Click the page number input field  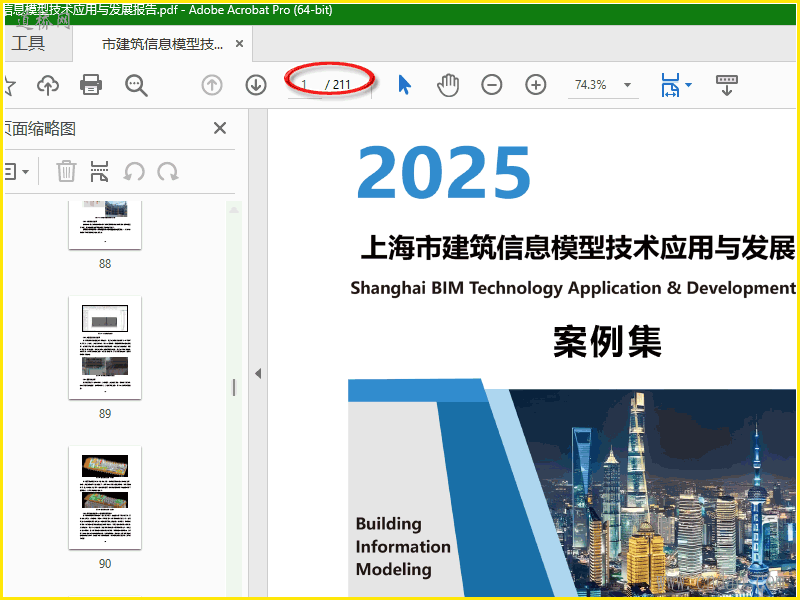pyautogui.click(x=305, y=85)
